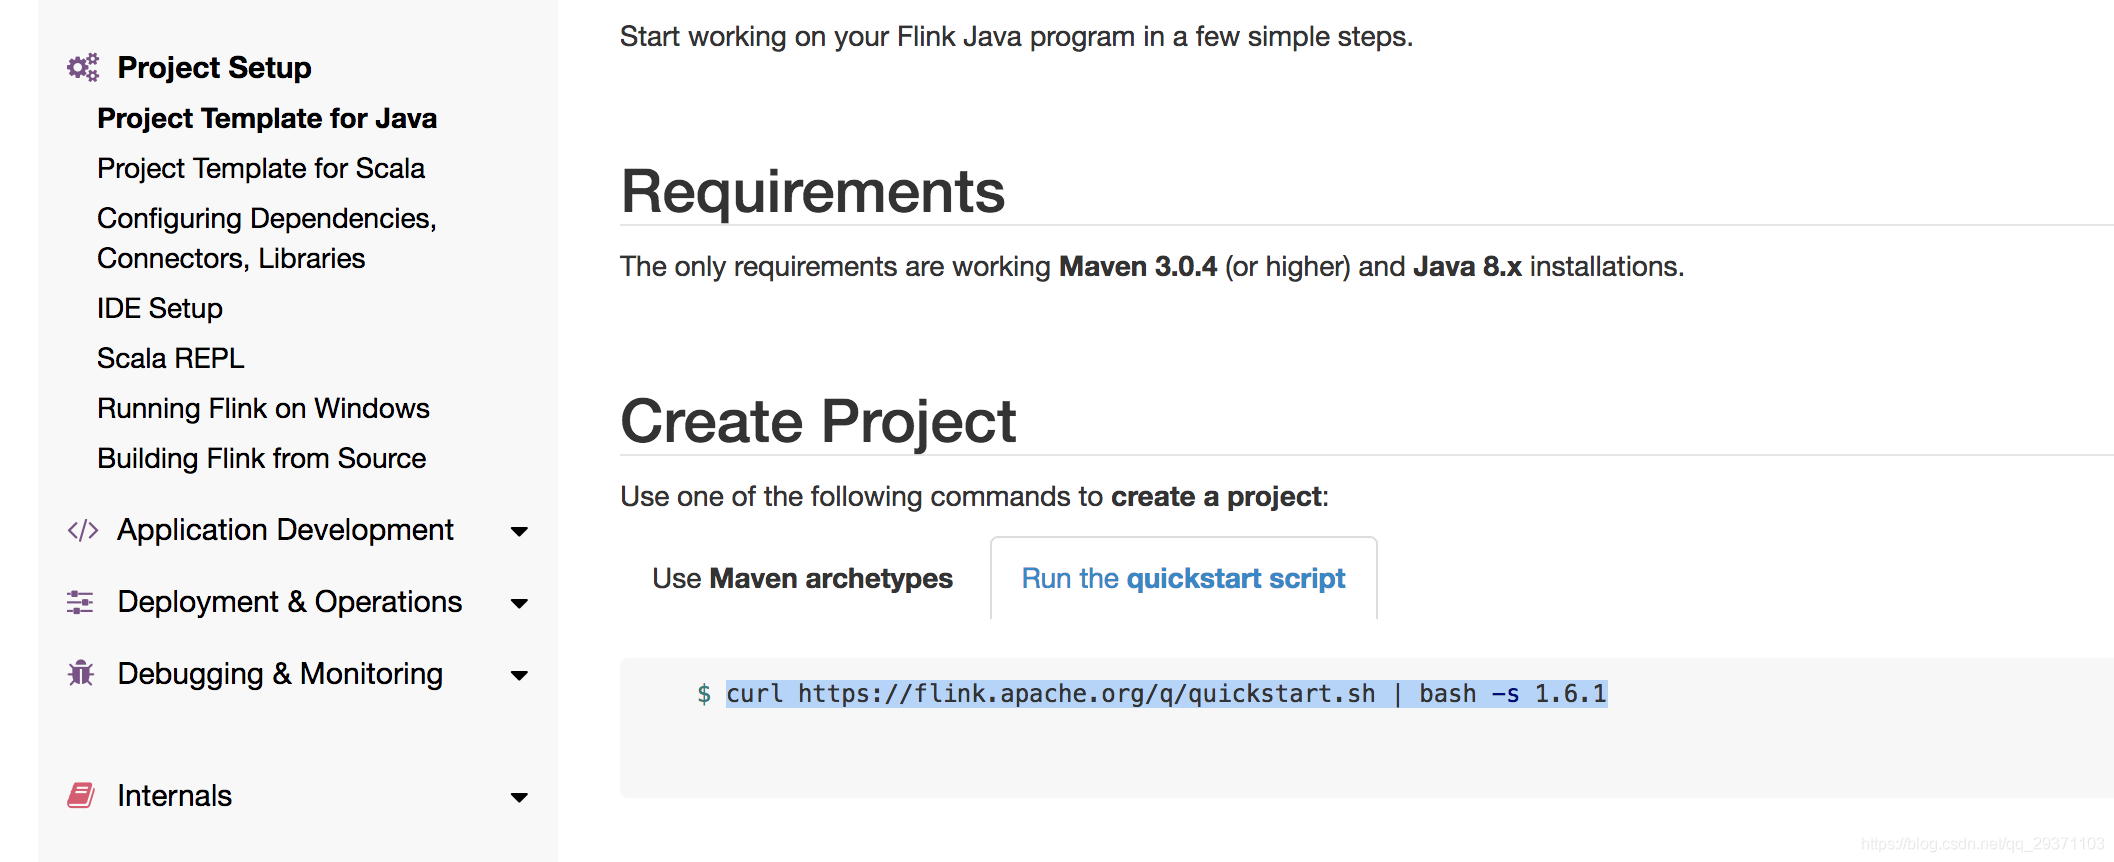Click the Deployment & Operations sliders icon

coord(80,602)
